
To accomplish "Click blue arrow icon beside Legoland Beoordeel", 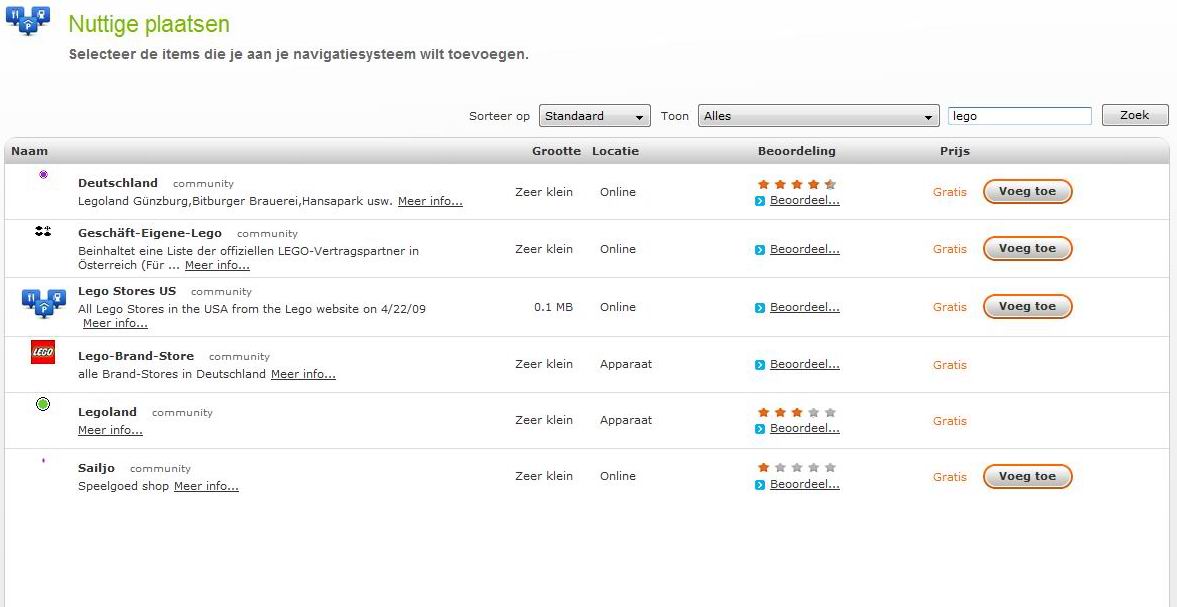I will [x=760, y=428].
